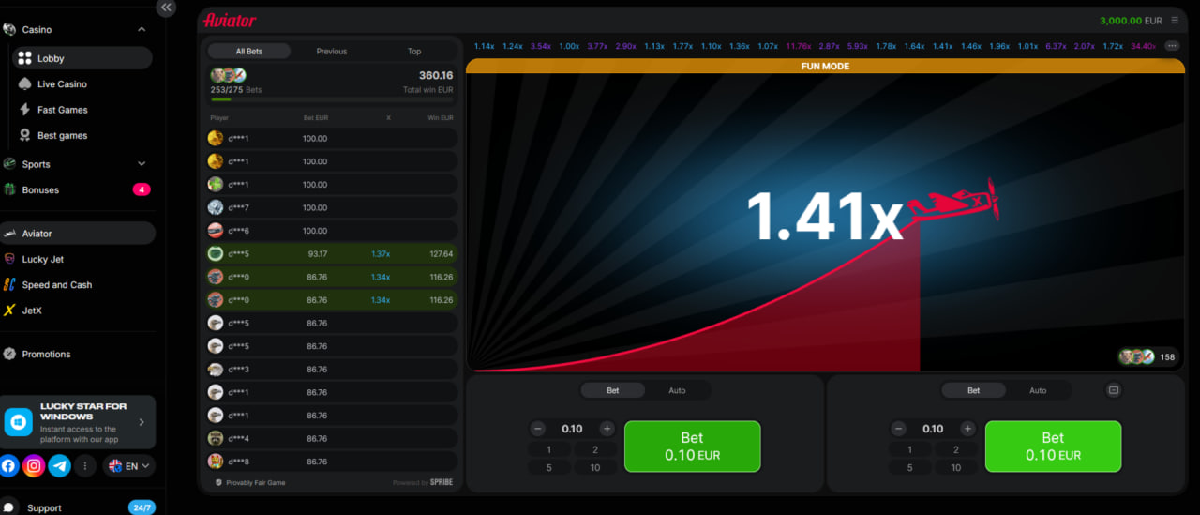Open full multiplier history with the ellipsis button
This screenshot has height=515, width=1200.
1172,46
